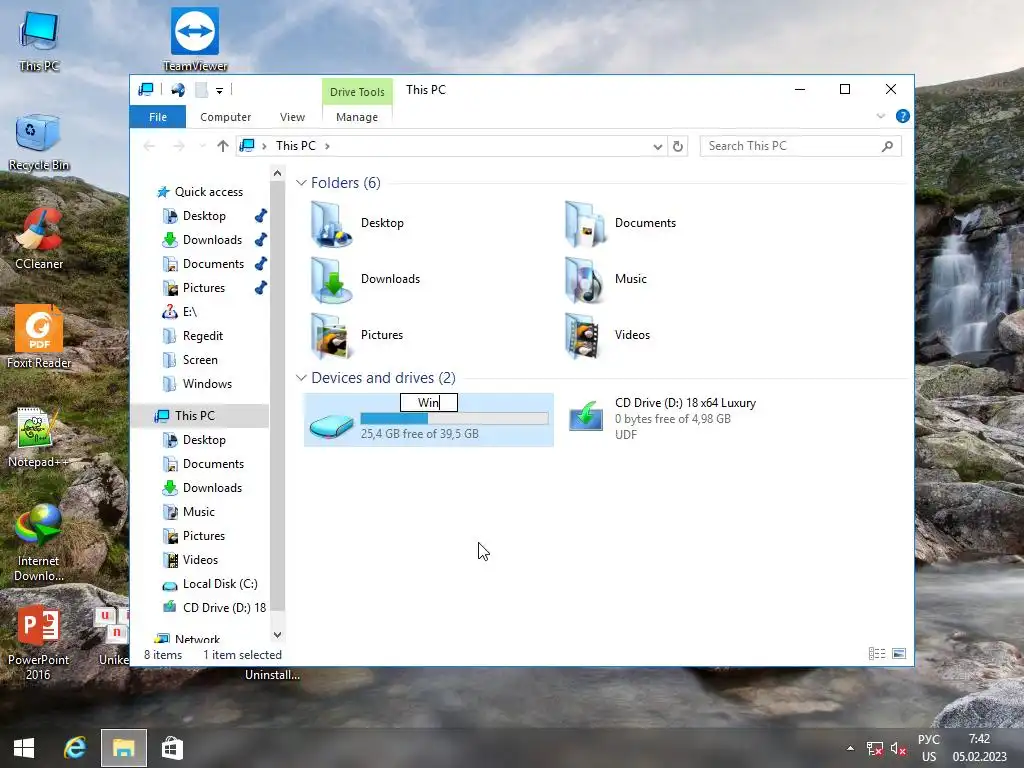Click the Properties icon in the quick access toolbar

(x=178, y=89)
